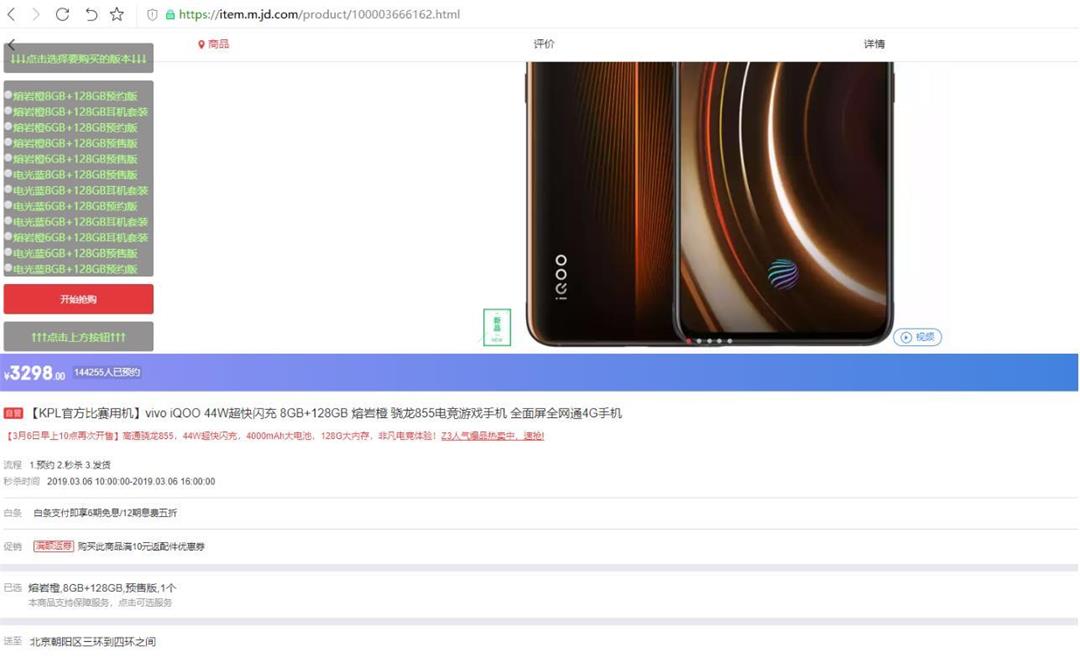Click the green 新品 NEW badge

(497, 327)
